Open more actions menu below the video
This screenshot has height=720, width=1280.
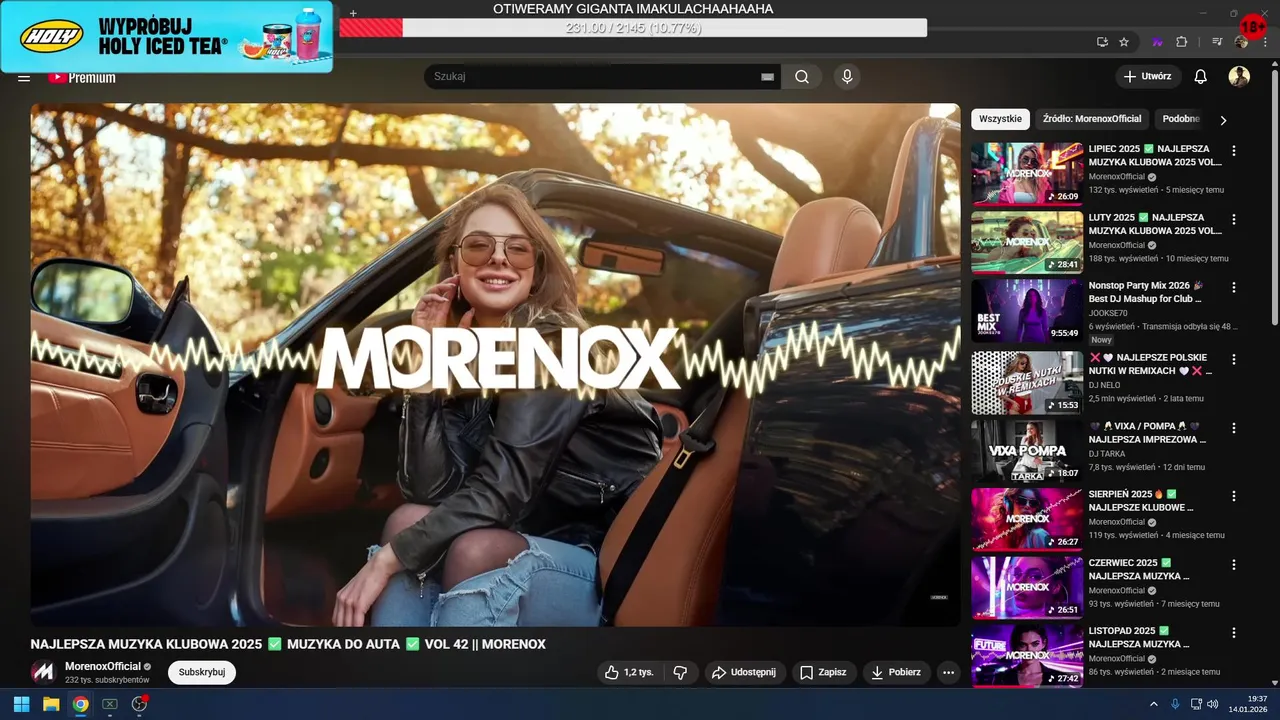point(949,672)
